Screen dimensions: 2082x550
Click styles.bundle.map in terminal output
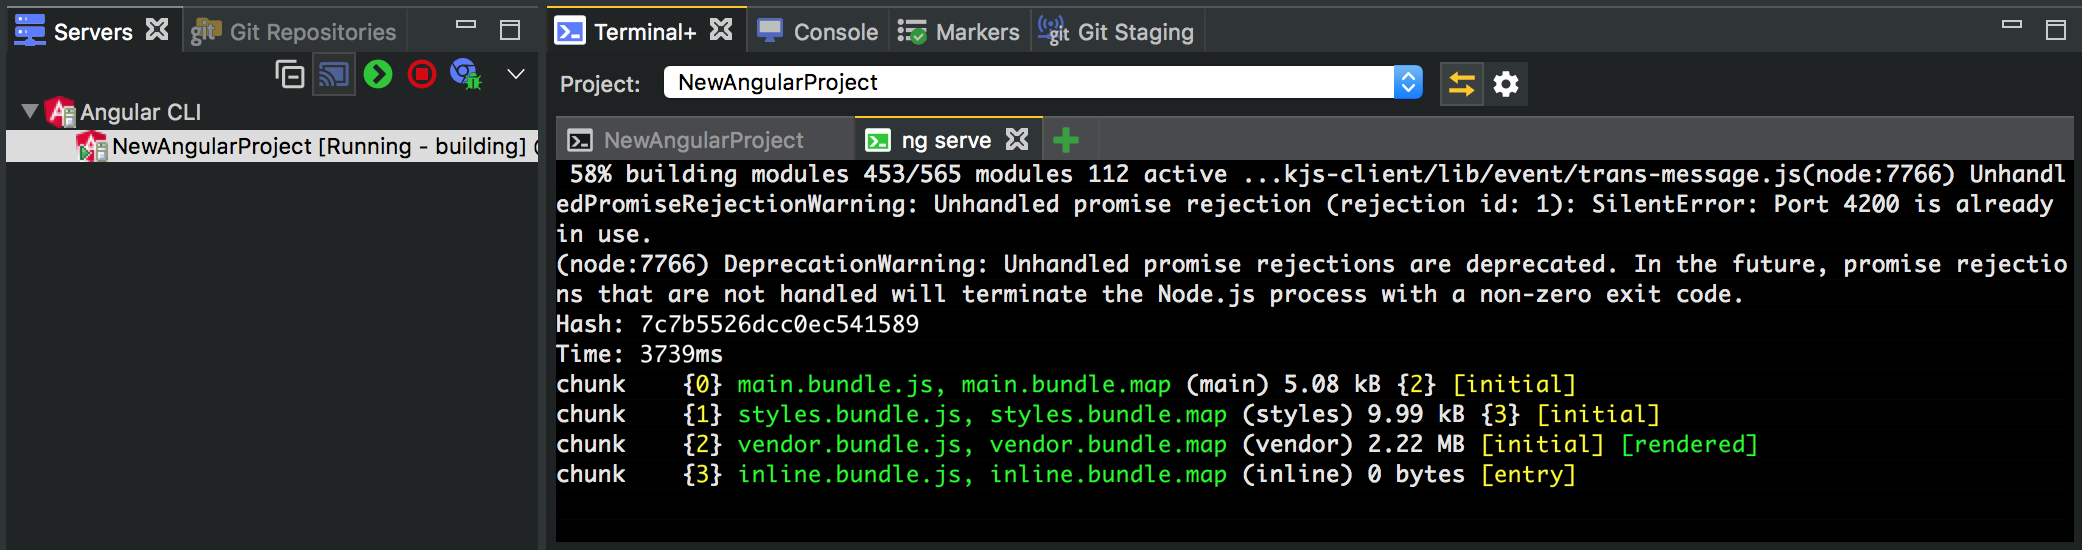pos(1108,414)
